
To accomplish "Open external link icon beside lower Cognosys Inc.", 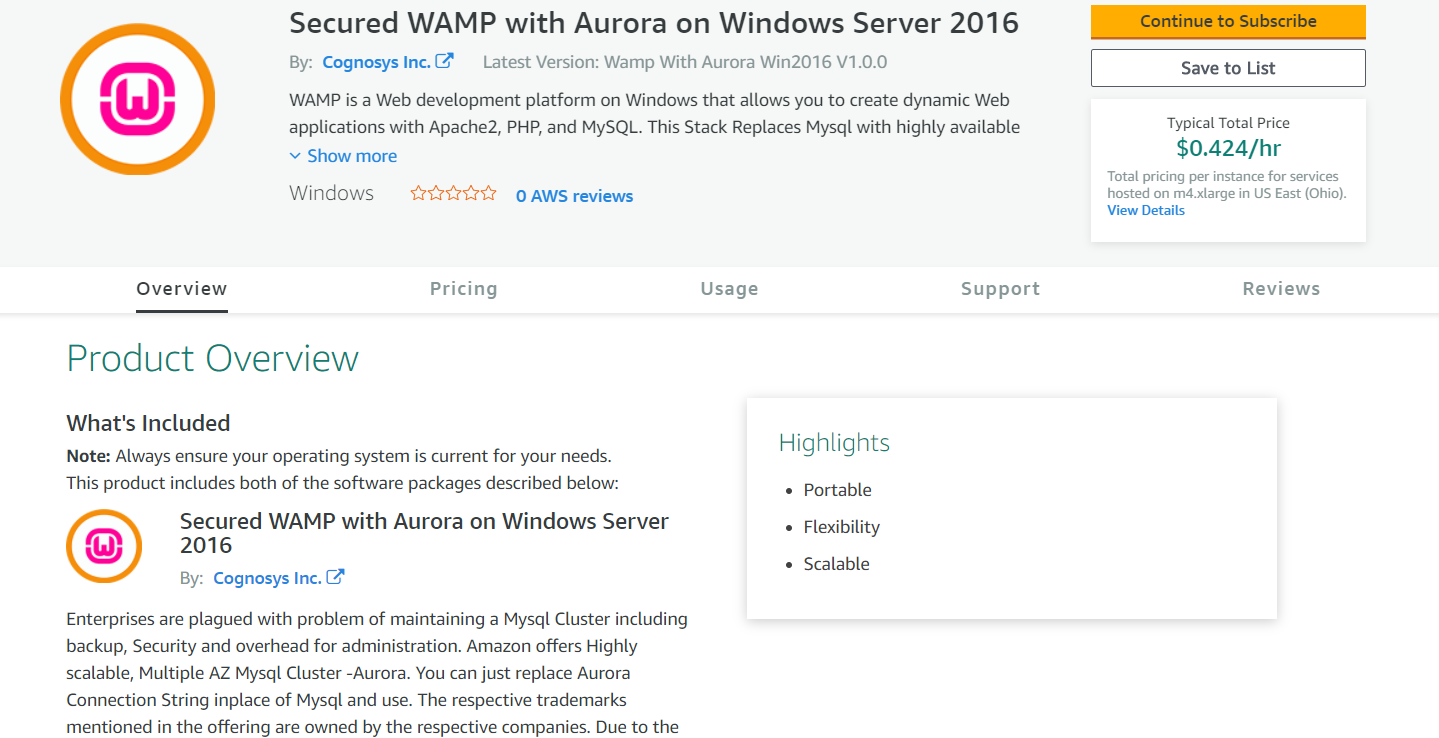I will tap(336, 577).
